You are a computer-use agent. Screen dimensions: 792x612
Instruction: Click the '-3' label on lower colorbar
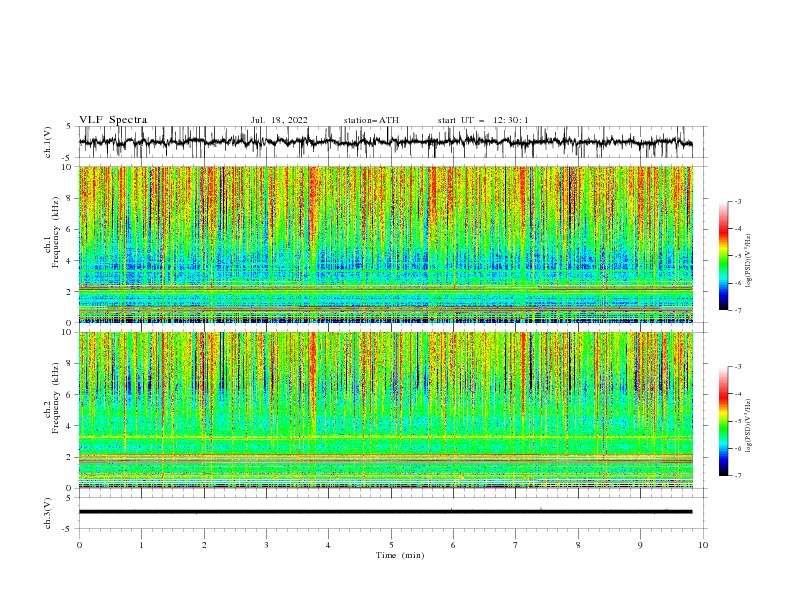click(x=737, y=367)
